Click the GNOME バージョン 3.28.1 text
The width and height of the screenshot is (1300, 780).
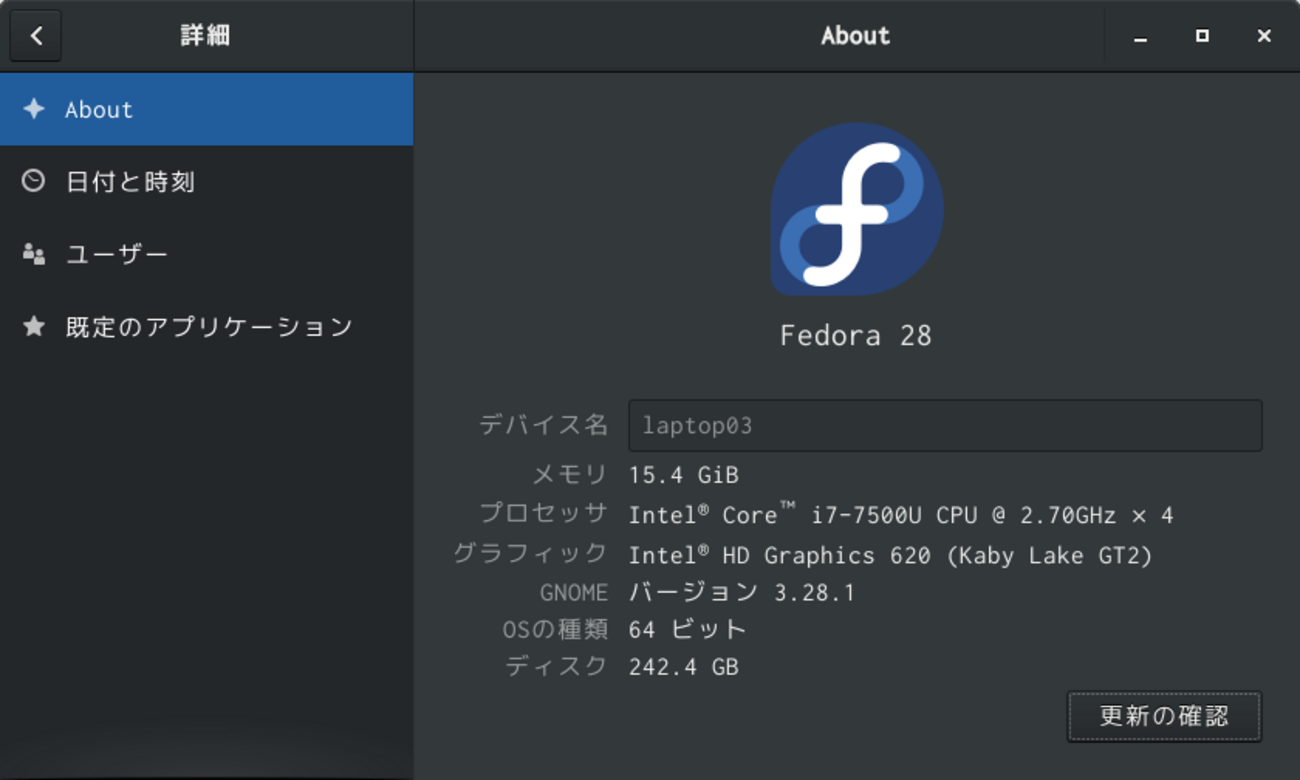[x=741, y=593]
